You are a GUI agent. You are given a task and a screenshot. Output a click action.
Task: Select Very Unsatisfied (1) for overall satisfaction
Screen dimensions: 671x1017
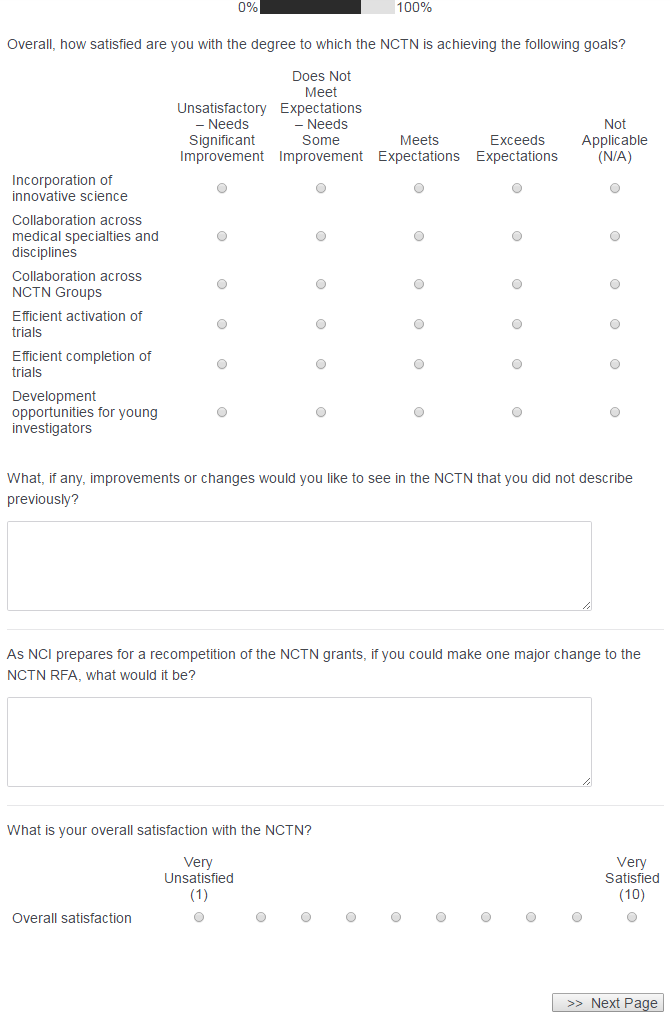[x=199, y=917]
